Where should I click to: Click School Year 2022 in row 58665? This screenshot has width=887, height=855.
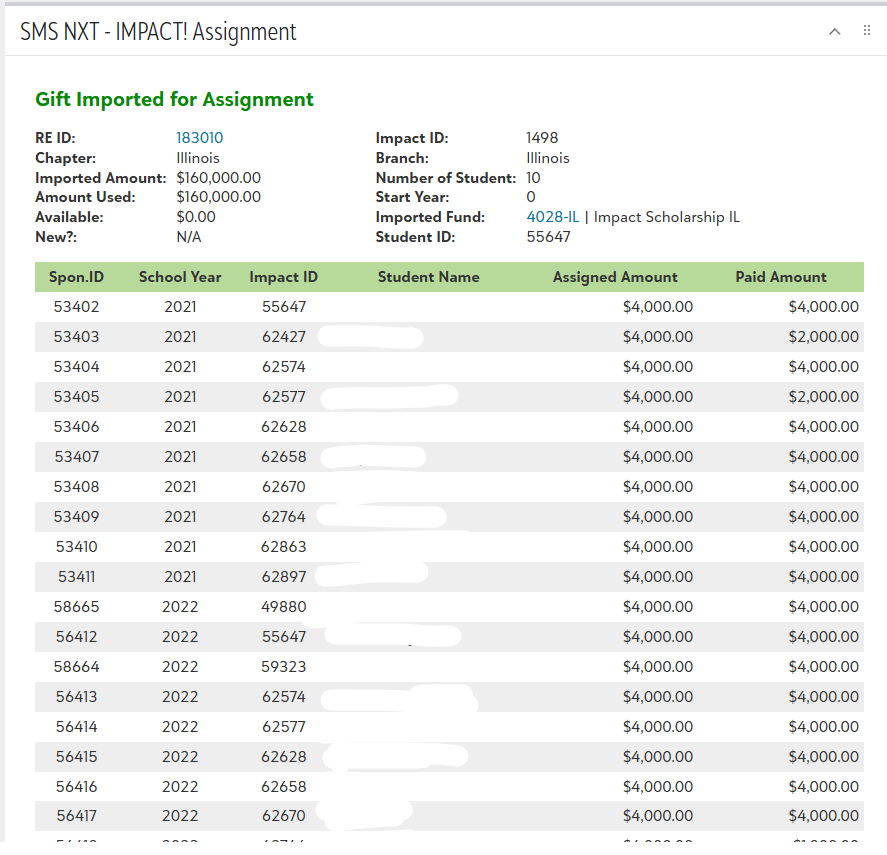tap(180, 607)
